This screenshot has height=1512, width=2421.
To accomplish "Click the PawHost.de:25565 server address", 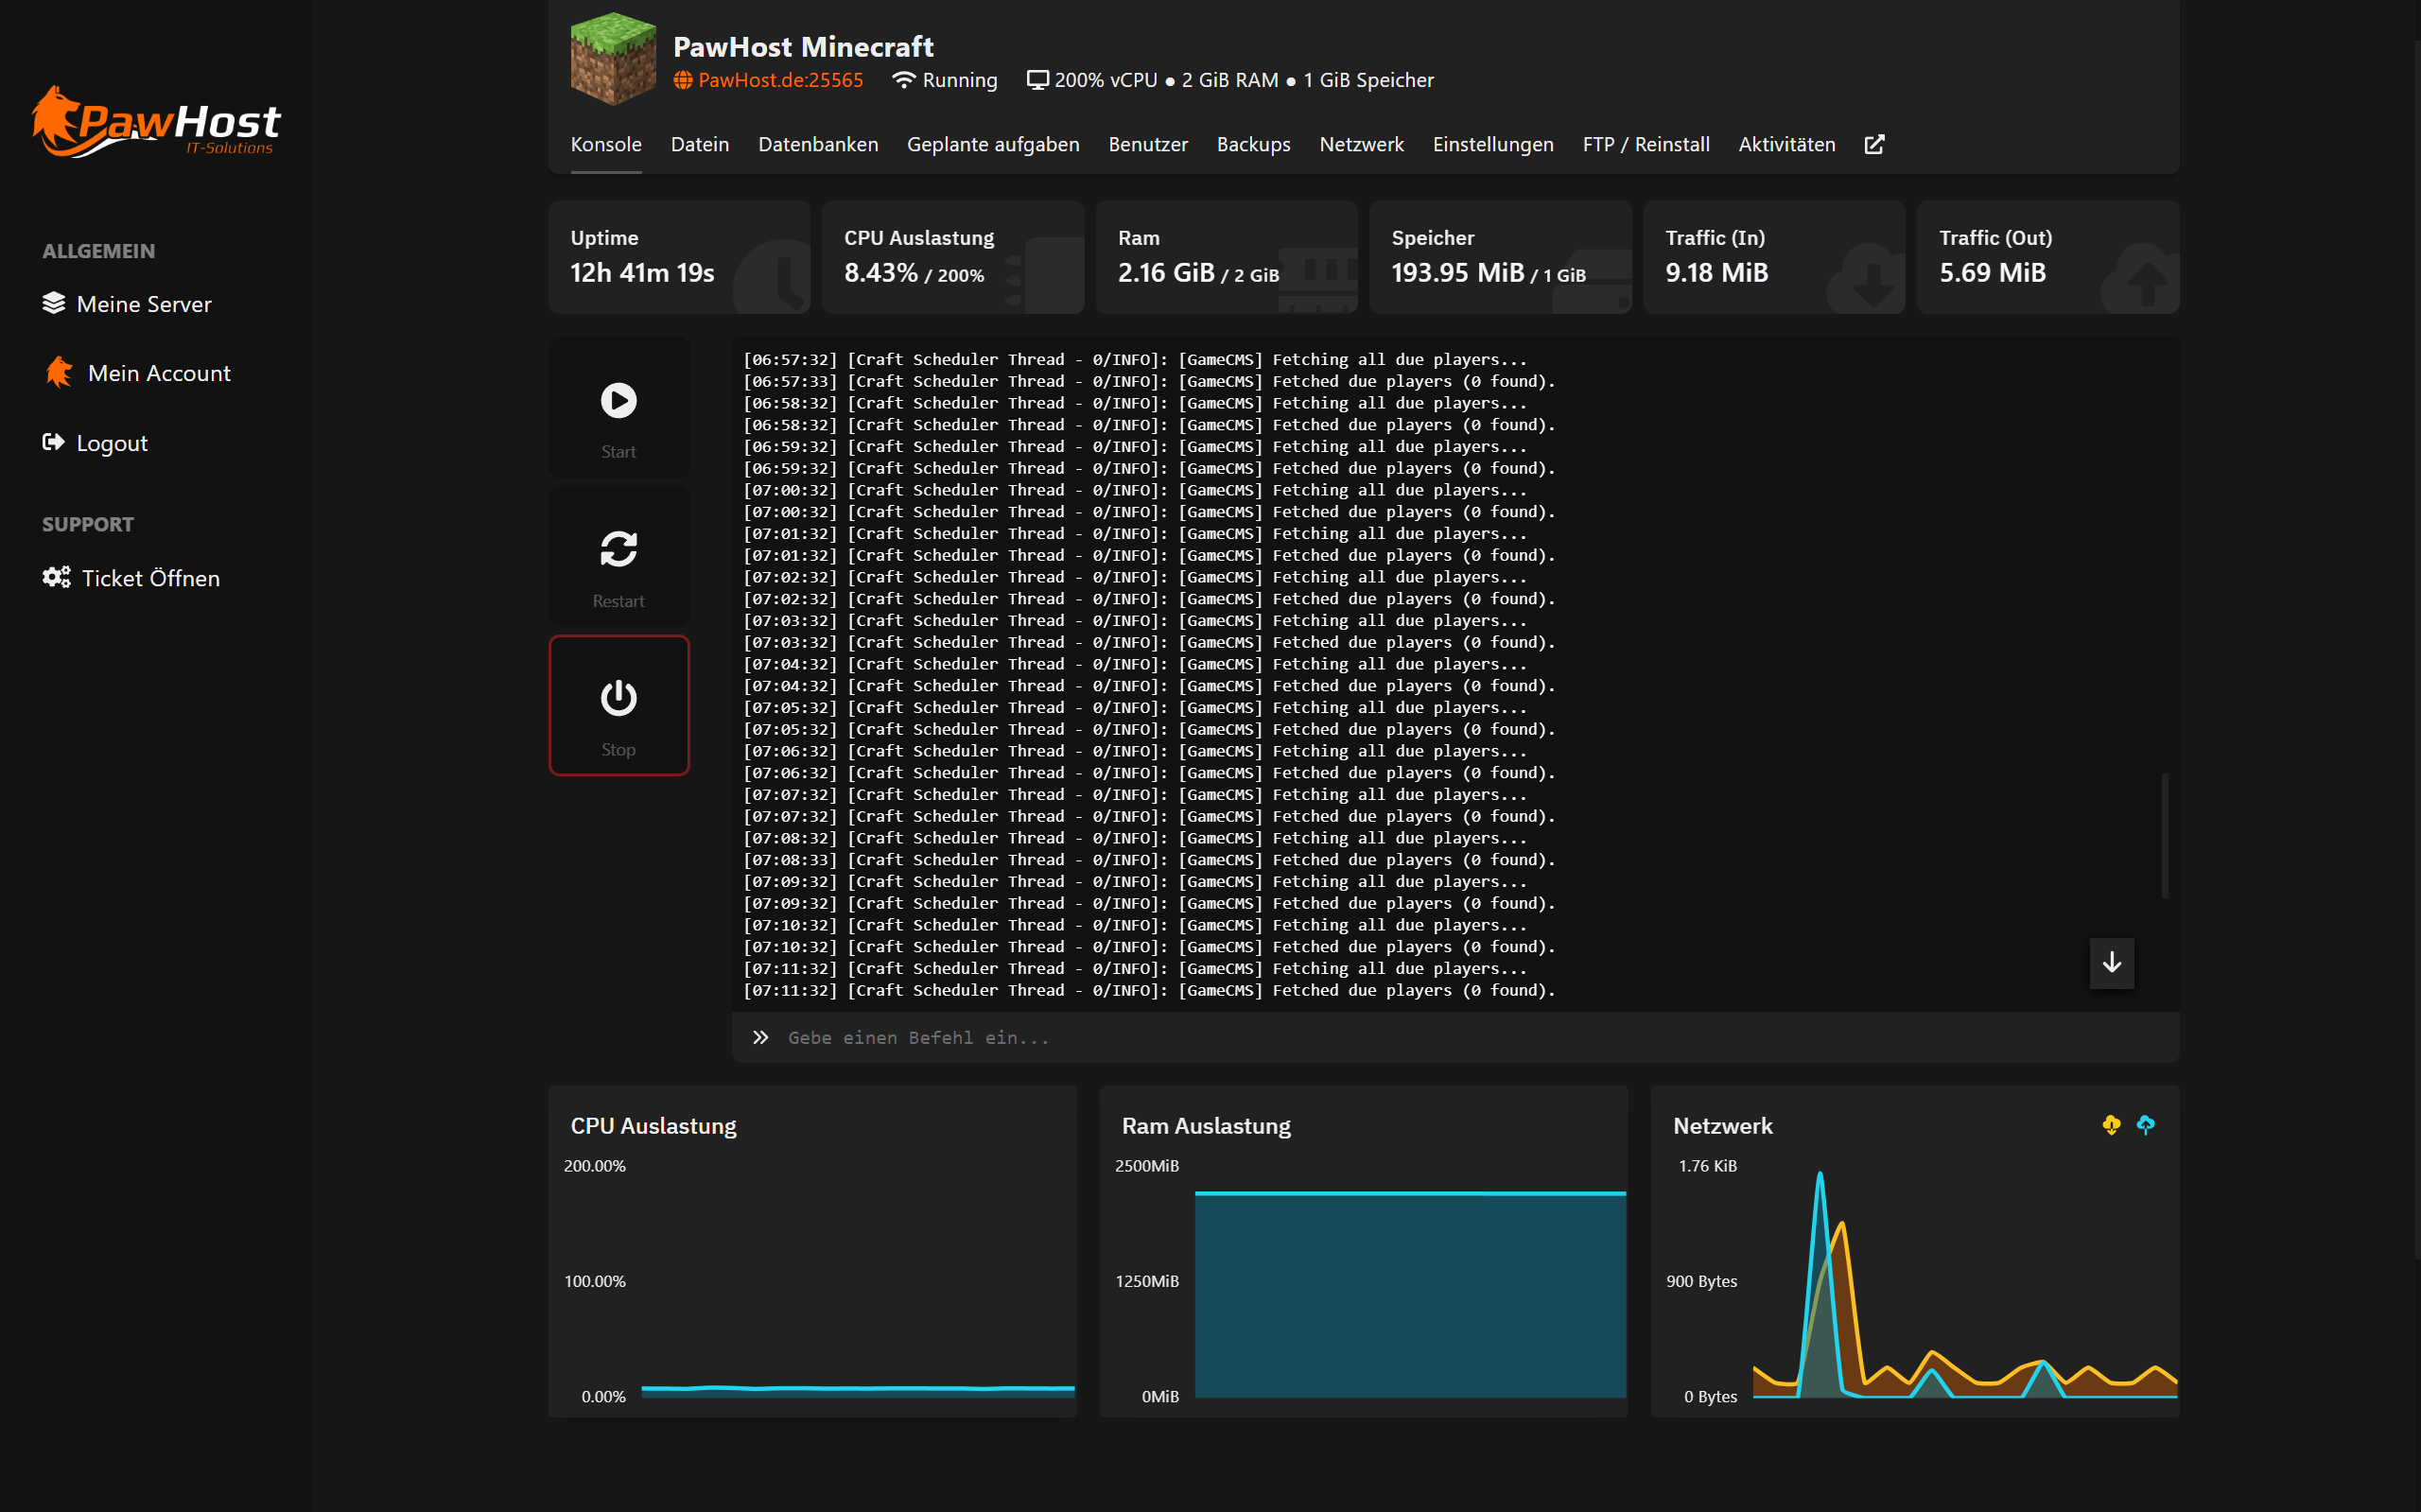I will coord(780,80).
